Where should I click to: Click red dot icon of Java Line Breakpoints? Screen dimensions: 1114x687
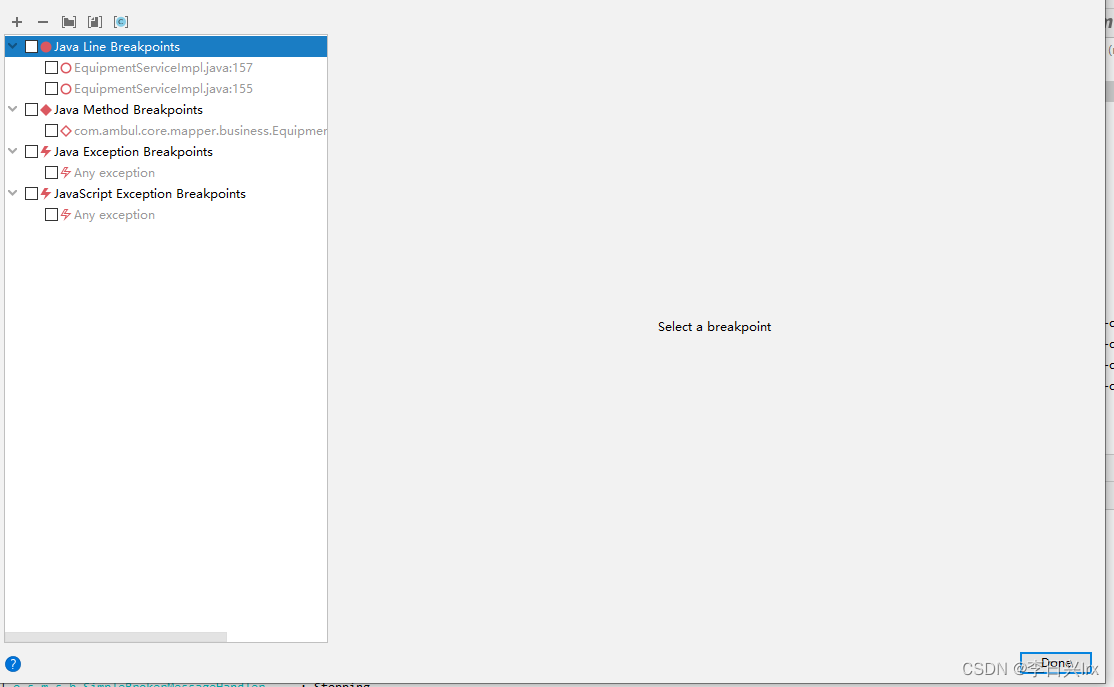pos(46,47)
